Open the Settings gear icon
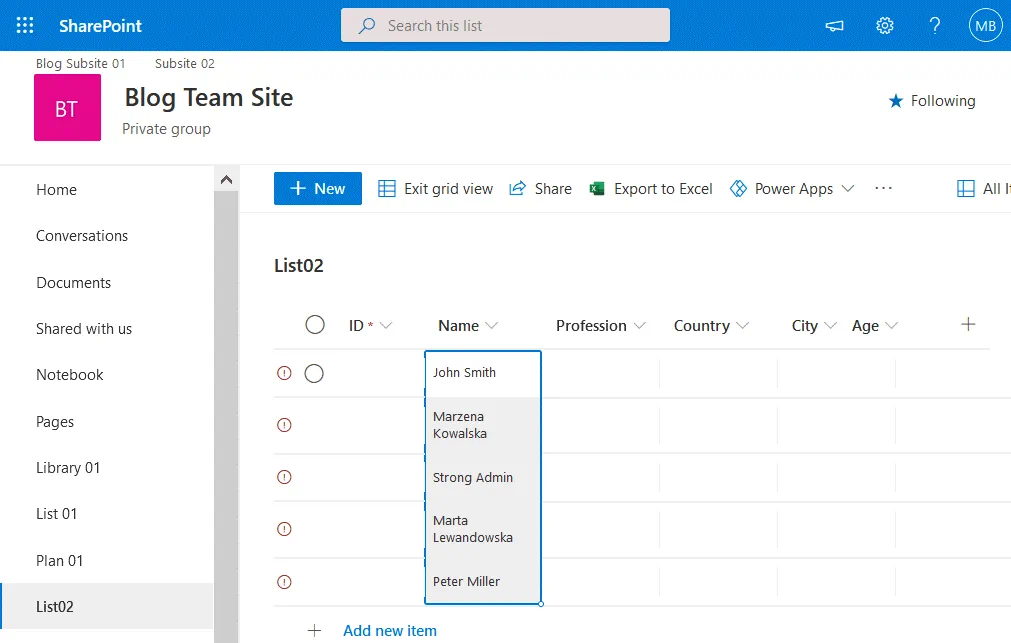 click(x=885, y=26)
